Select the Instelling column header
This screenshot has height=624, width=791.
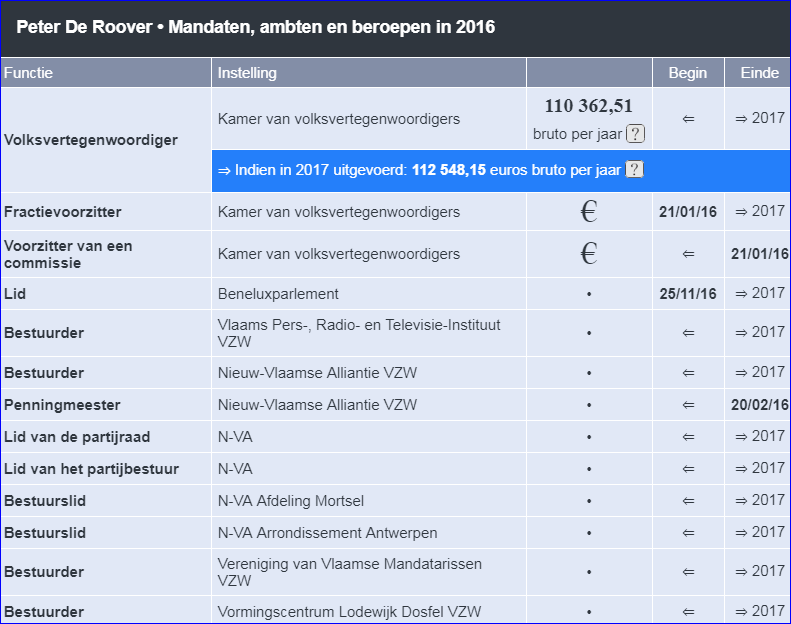(x=247, y=73)
